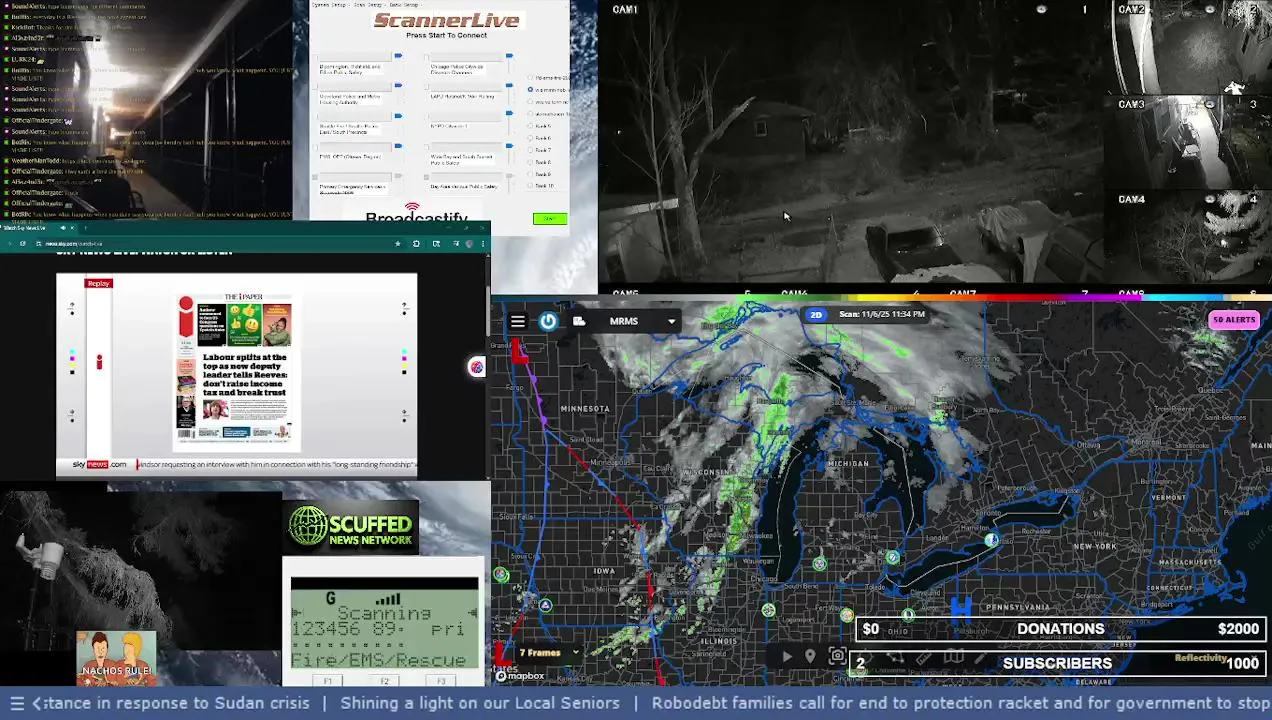Click the 'Scan: 11/6/25 11:34 PM' timestamp

click(x=882, y=314)
